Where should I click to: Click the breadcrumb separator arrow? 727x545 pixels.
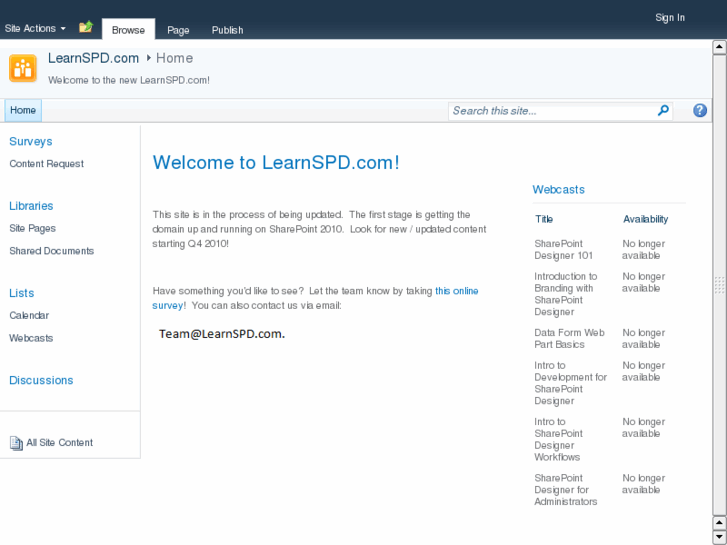pyautogui.click(x=149, y=58)
